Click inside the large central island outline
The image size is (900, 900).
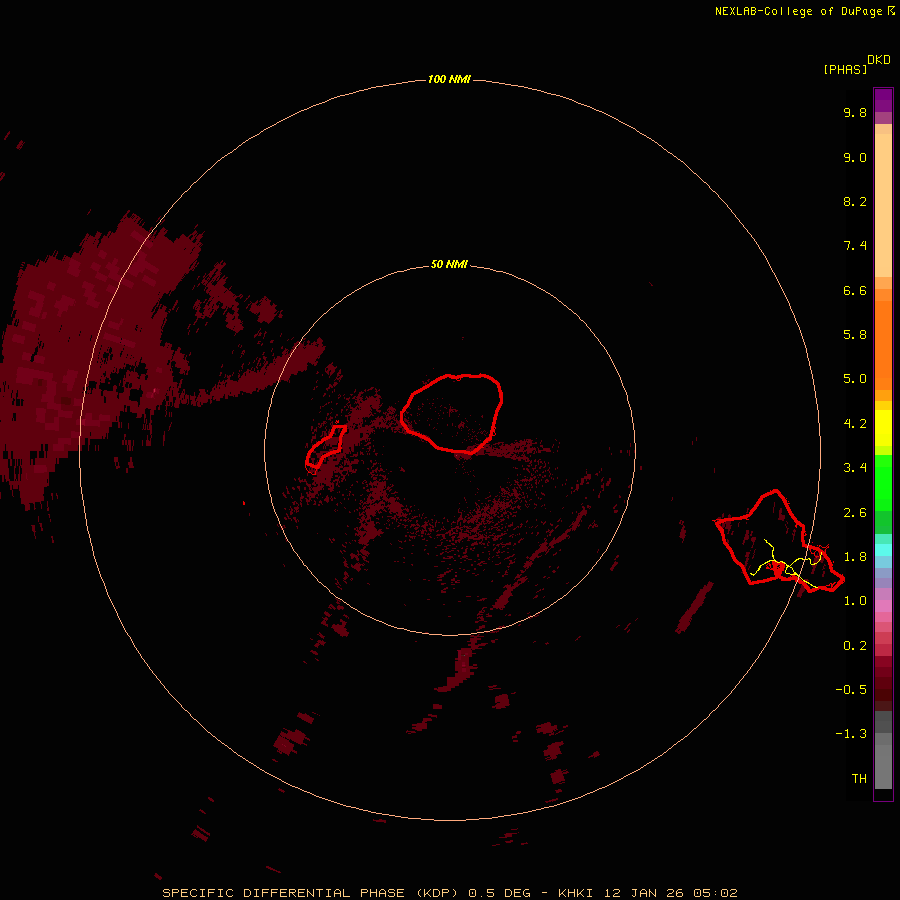(452, 413)
